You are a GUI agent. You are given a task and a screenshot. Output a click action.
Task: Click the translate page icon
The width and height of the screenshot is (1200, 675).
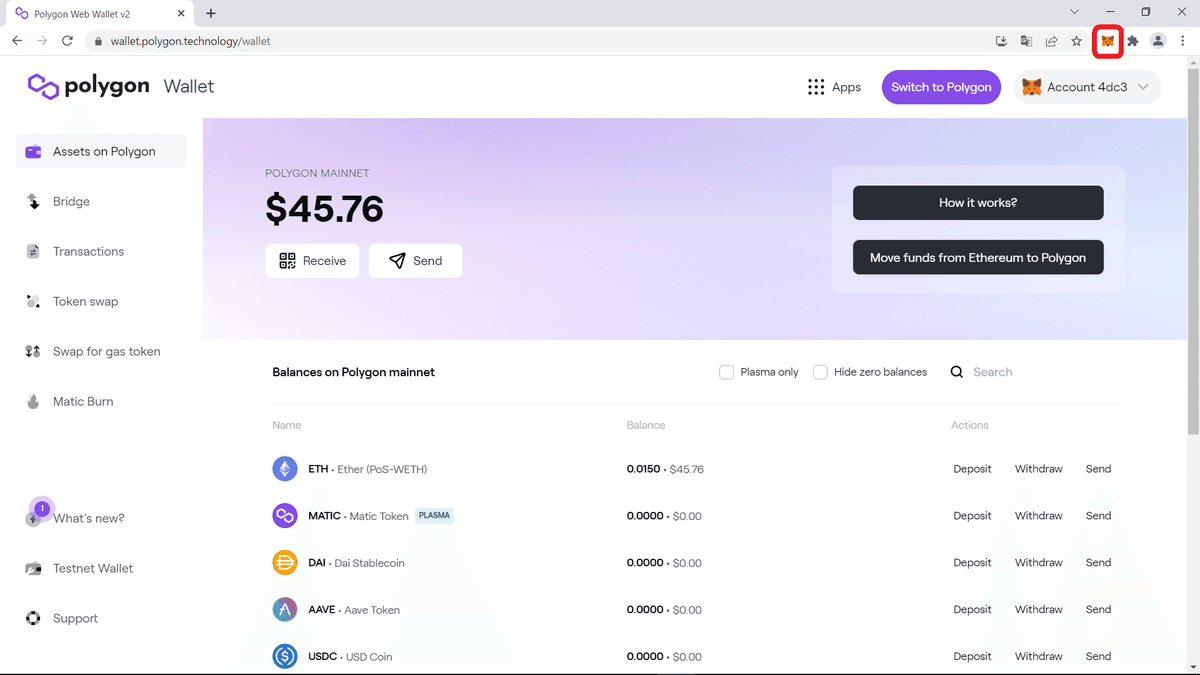(1027, 41)
